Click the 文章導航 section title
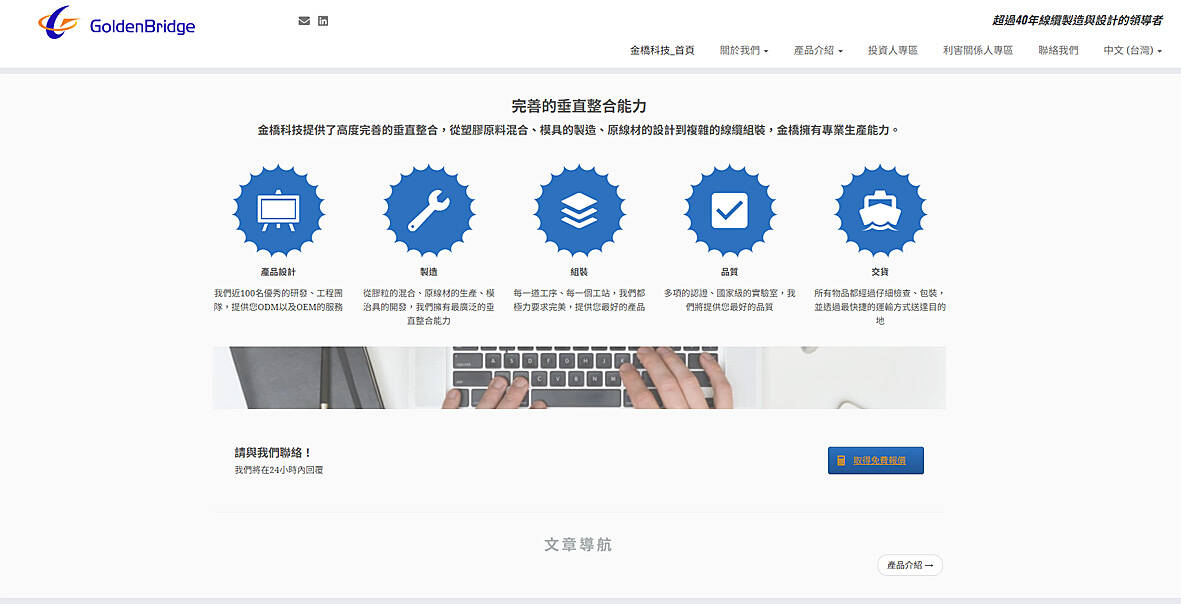 [x=578, y=545]
